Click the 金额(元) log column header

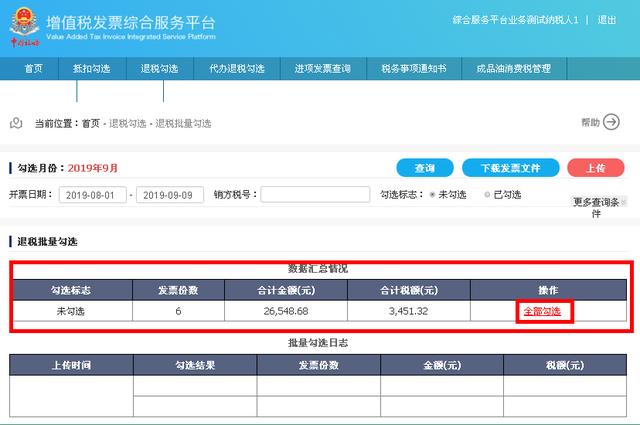[442, 365]
